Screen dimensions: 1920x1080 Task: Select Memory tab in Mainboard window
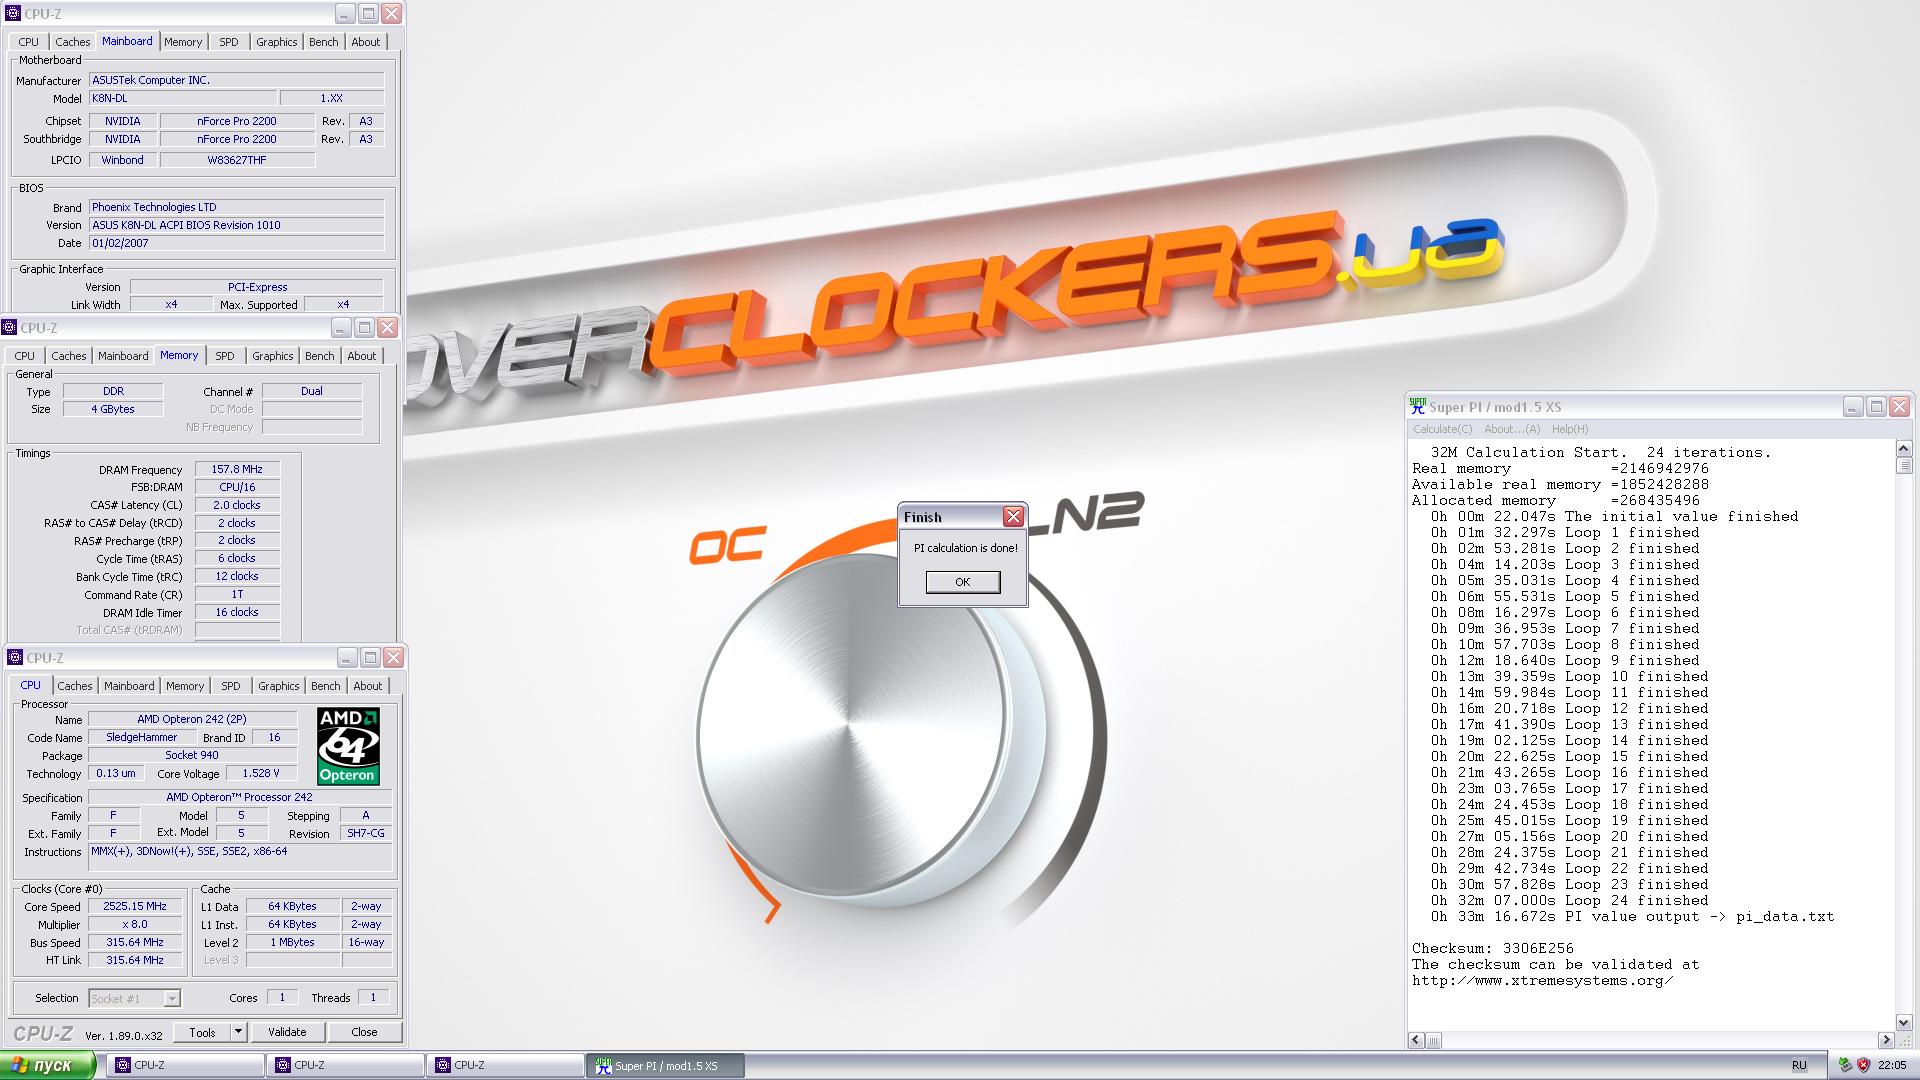183,42
